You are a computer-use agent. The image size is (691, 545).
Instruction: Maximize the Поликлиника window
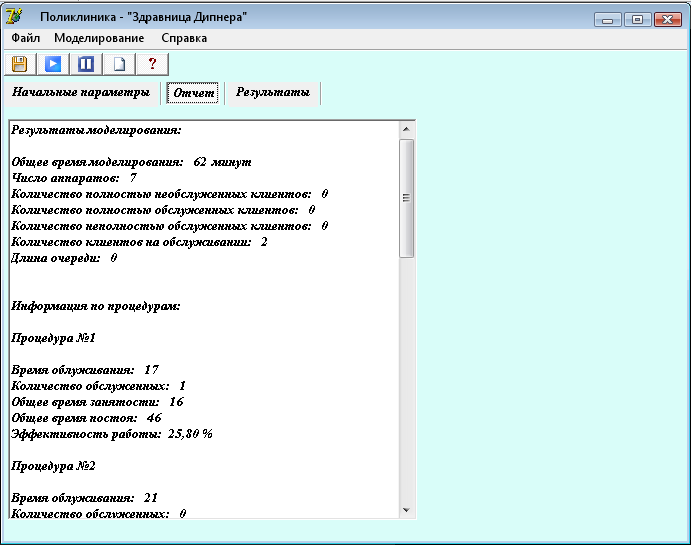point(637,20)
